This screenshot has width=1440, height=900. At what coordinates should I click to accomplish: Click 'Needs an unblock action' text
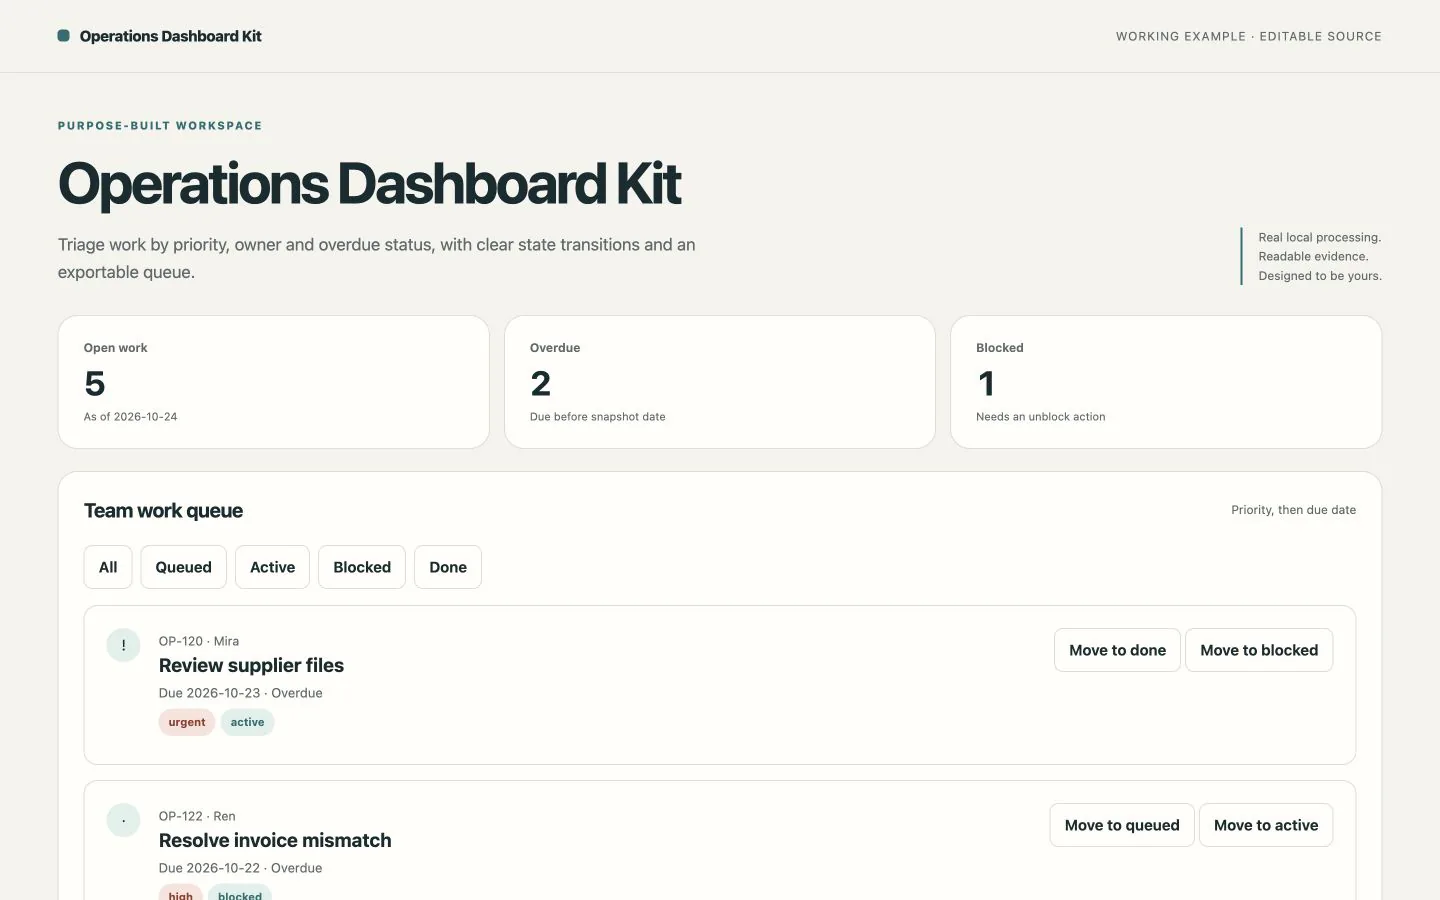pyautogui.click(x=1041, y=417)
